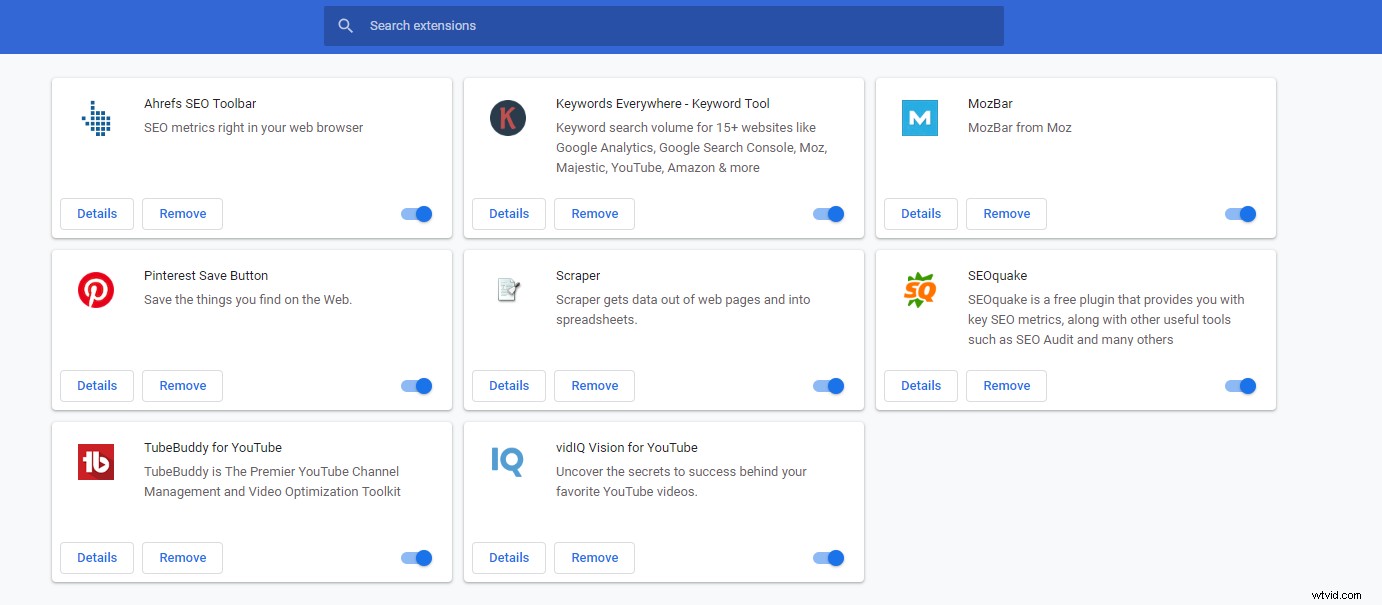Click the TubeBuddy red tb icon
The height and width of the screenshot is (605, 1382).
click(x=96, y=462)
